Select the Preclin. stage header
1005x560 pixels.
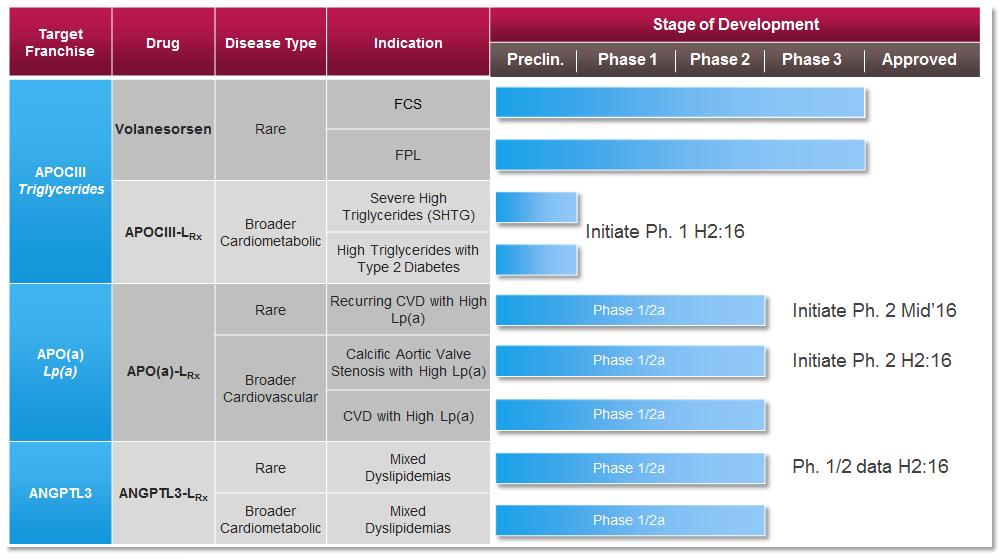click(535, 59)
